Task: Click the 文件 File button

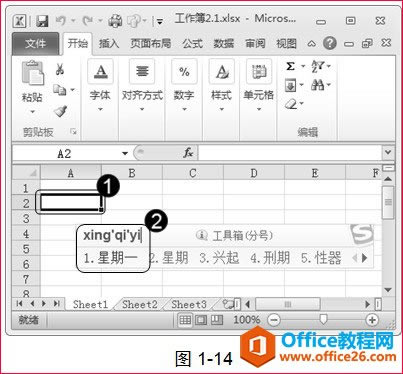Action: pyautogui.click(x=35, y=43)
